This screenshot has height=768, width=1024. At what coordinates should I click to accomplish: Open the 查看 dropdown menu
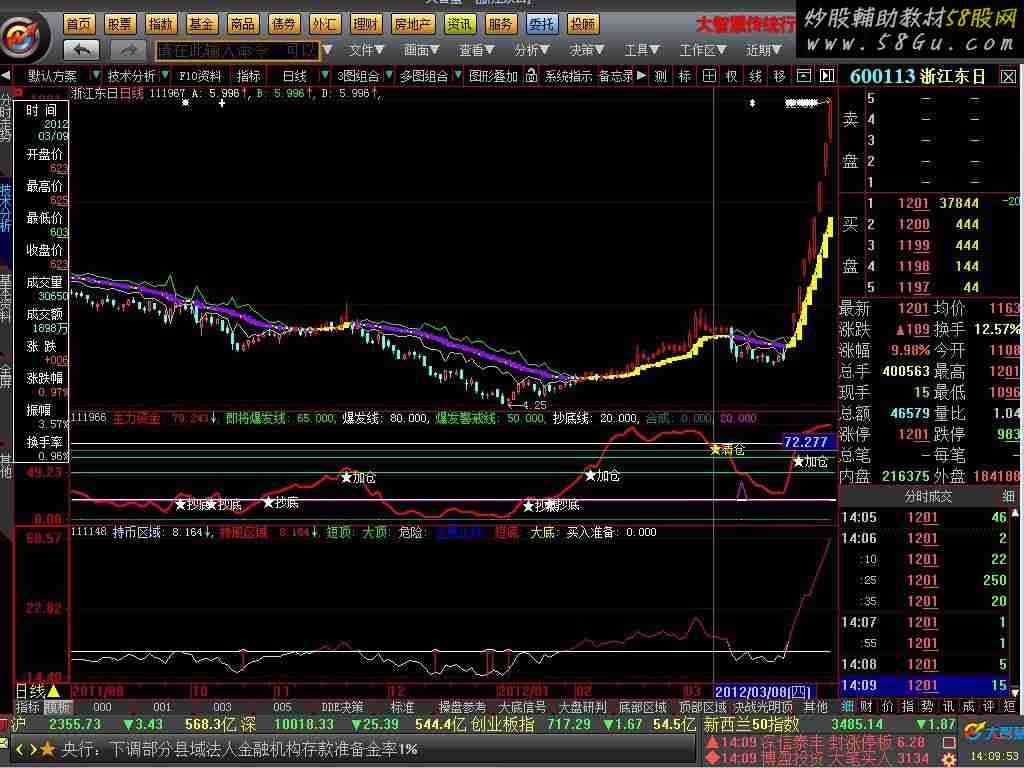pyautogui.click(x=476, y=50)
